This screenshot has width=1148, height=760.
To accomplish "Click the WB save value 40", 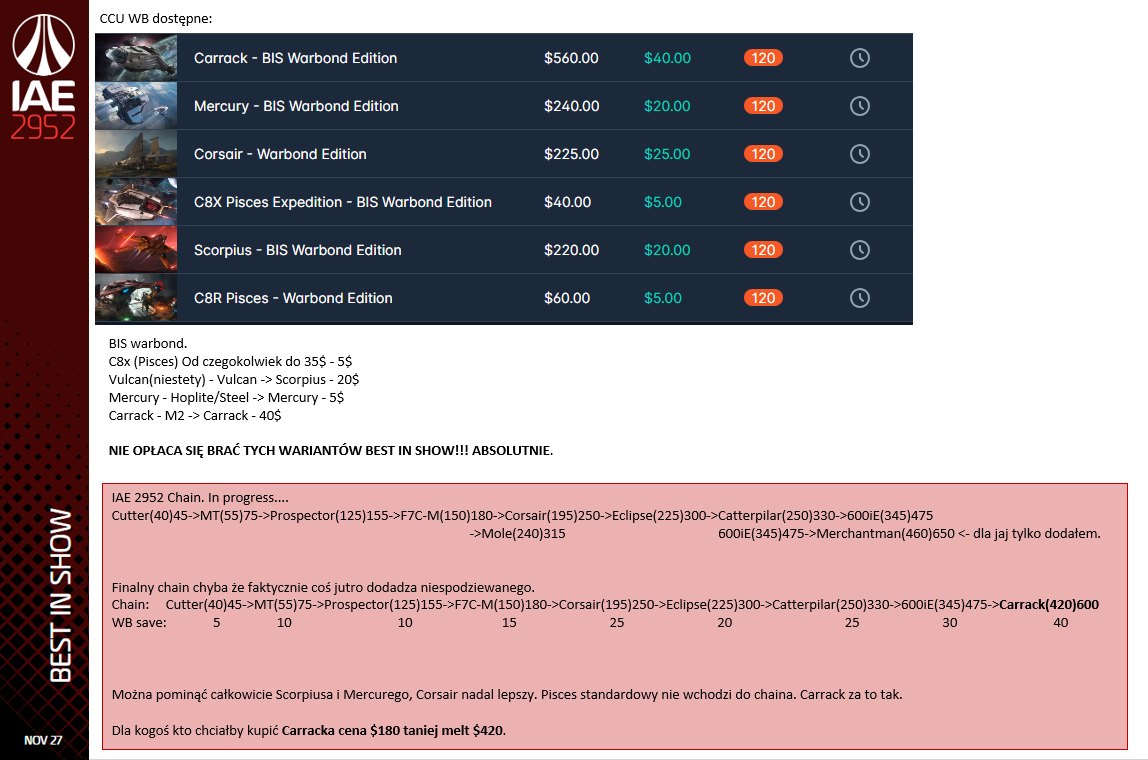I will (x=1060, y=622).
